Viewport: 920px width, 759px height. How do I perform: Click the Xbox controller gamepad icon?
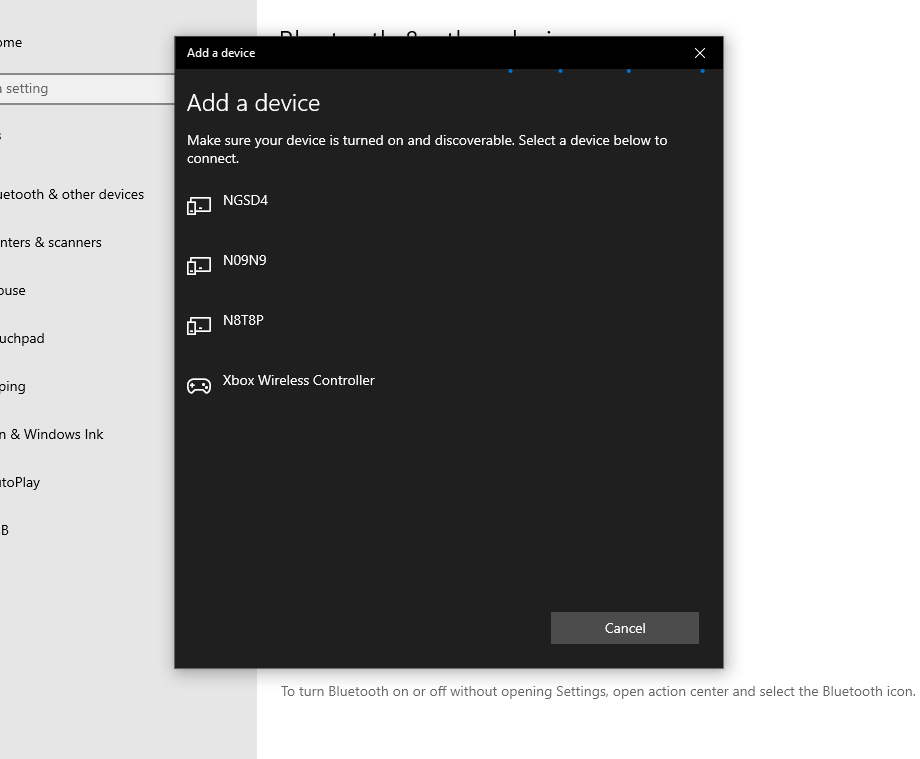click(x=199, y=386)
